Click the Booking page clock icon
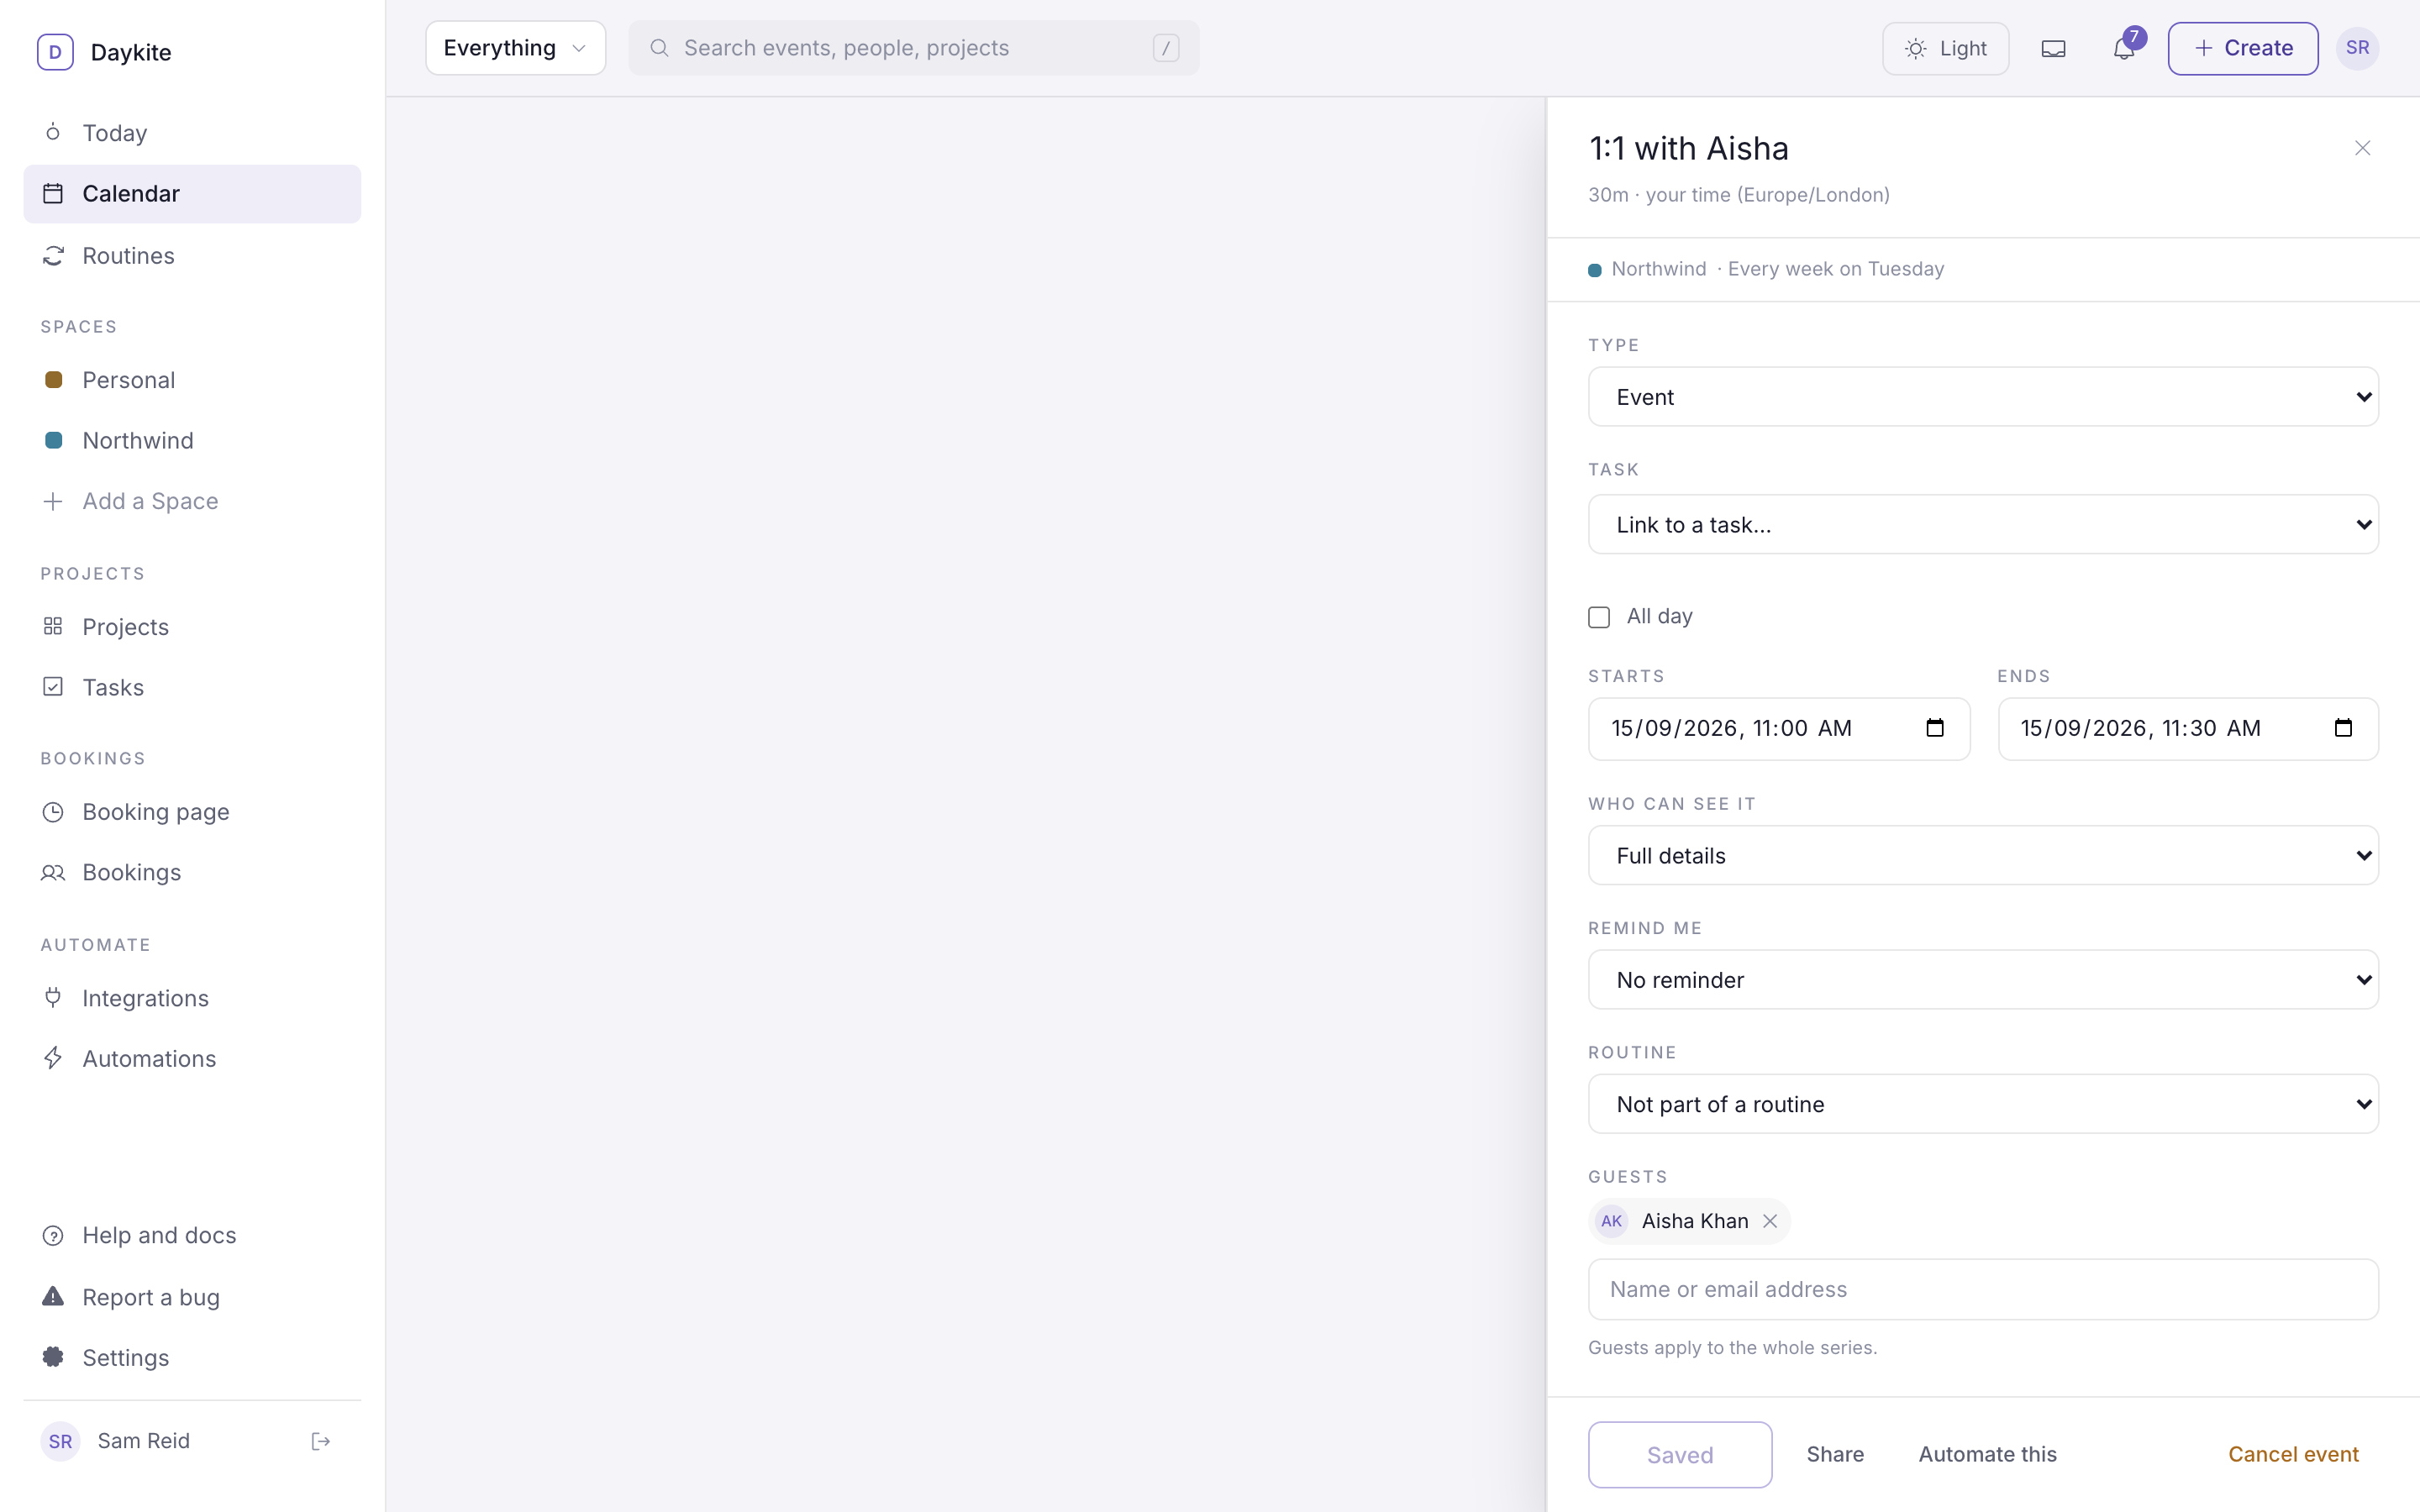 pos(53,812)
